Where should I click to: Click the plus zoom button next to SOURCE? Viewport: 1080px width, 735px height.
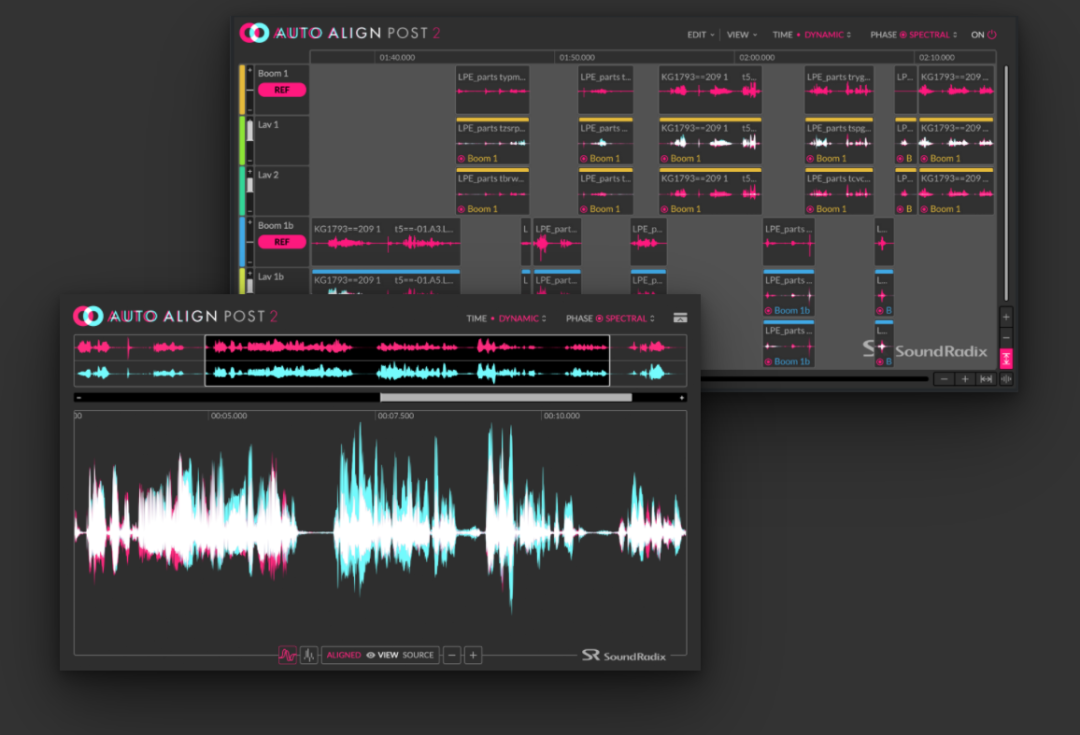[473, 655]
